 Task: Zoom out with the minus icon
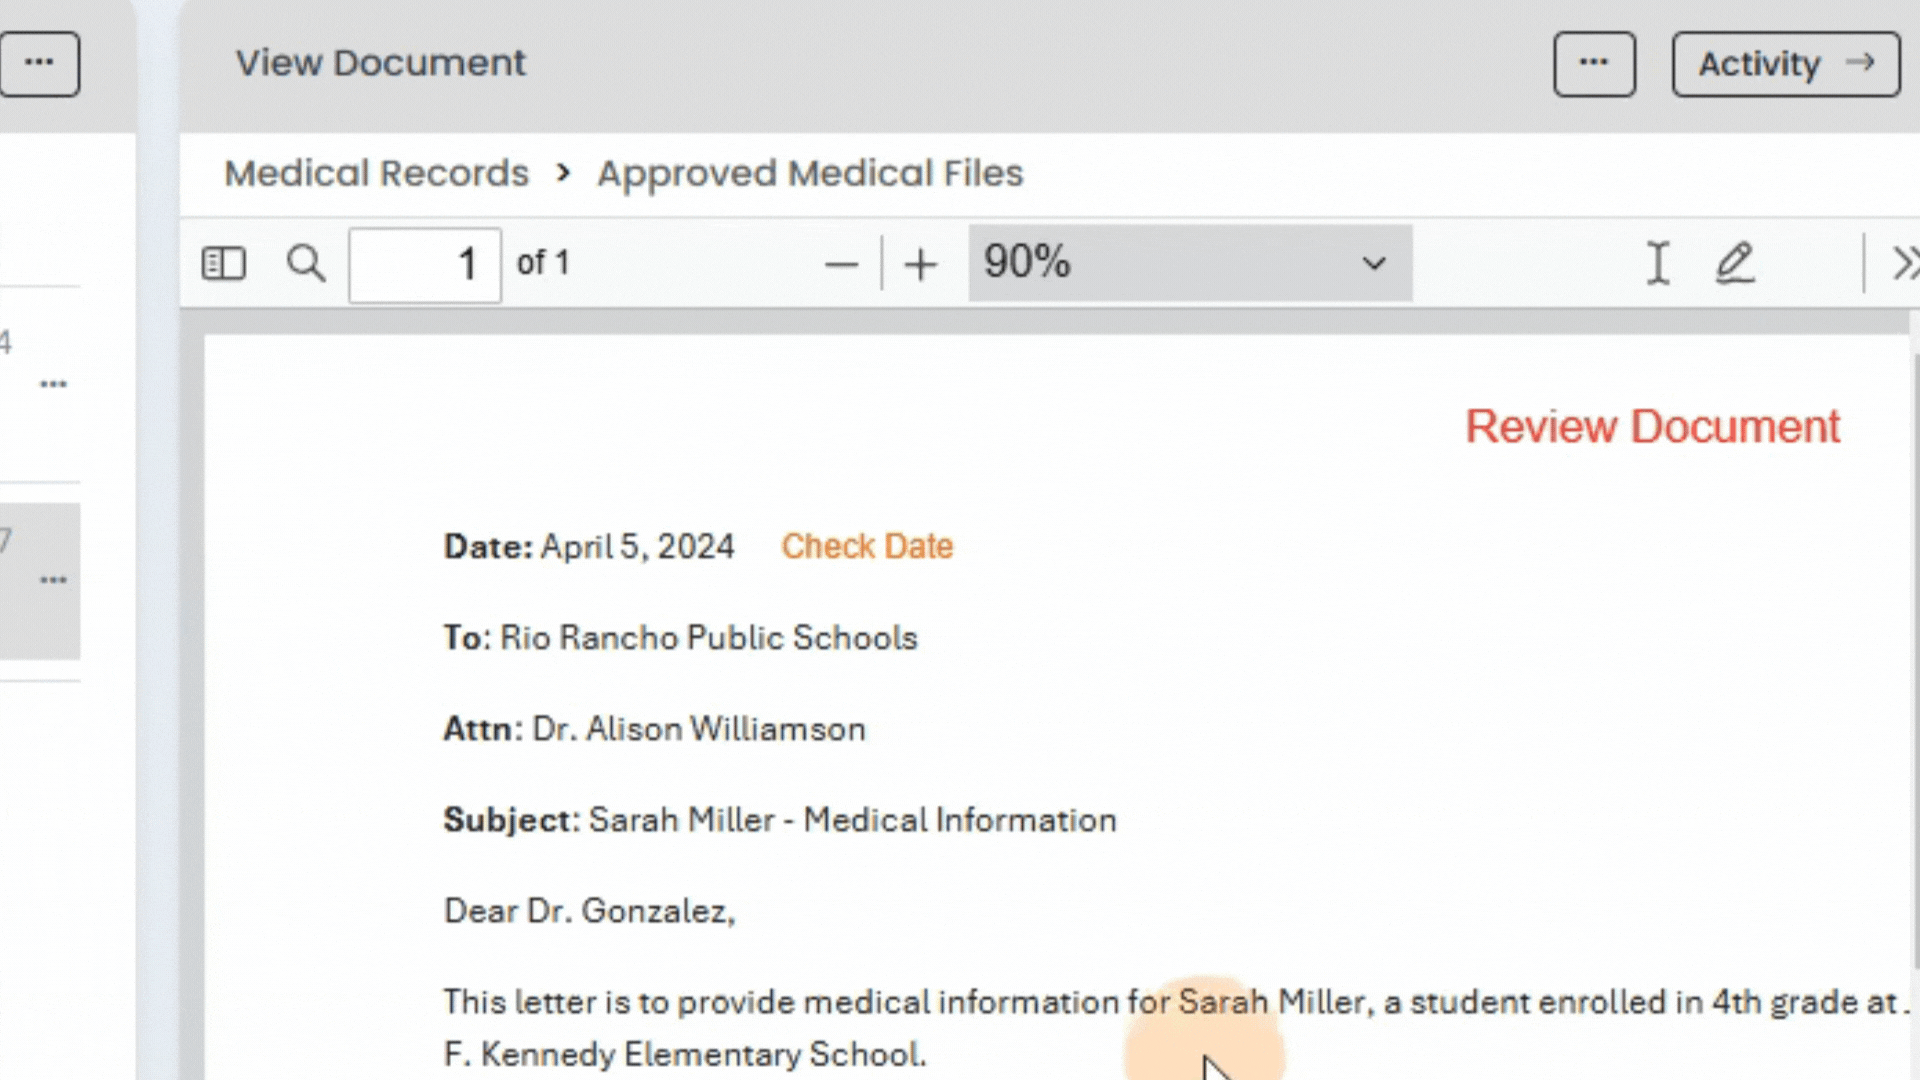coord(841,265)
